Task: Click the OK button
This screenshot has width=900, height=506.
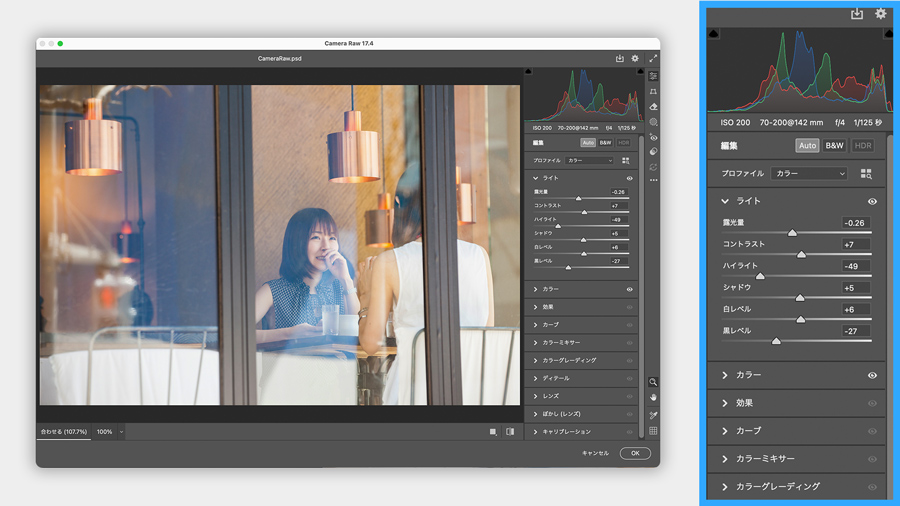Action: click(635, 453)
